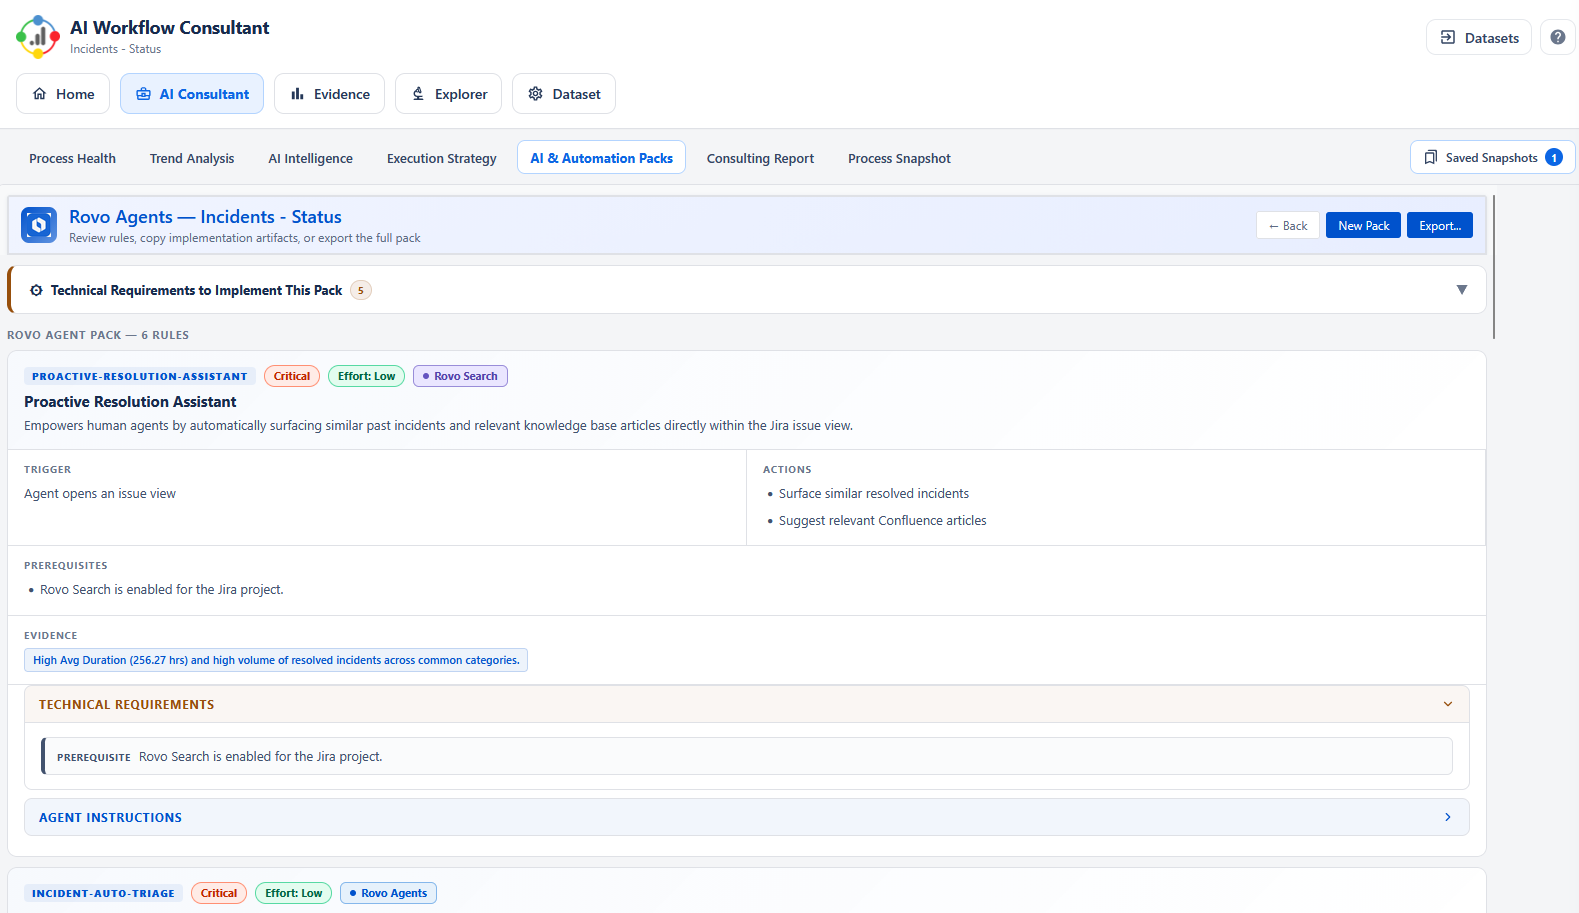
Task: Click the Effort: Low badge on Proactive Resolution Assistant
Action: pos(366,376)
